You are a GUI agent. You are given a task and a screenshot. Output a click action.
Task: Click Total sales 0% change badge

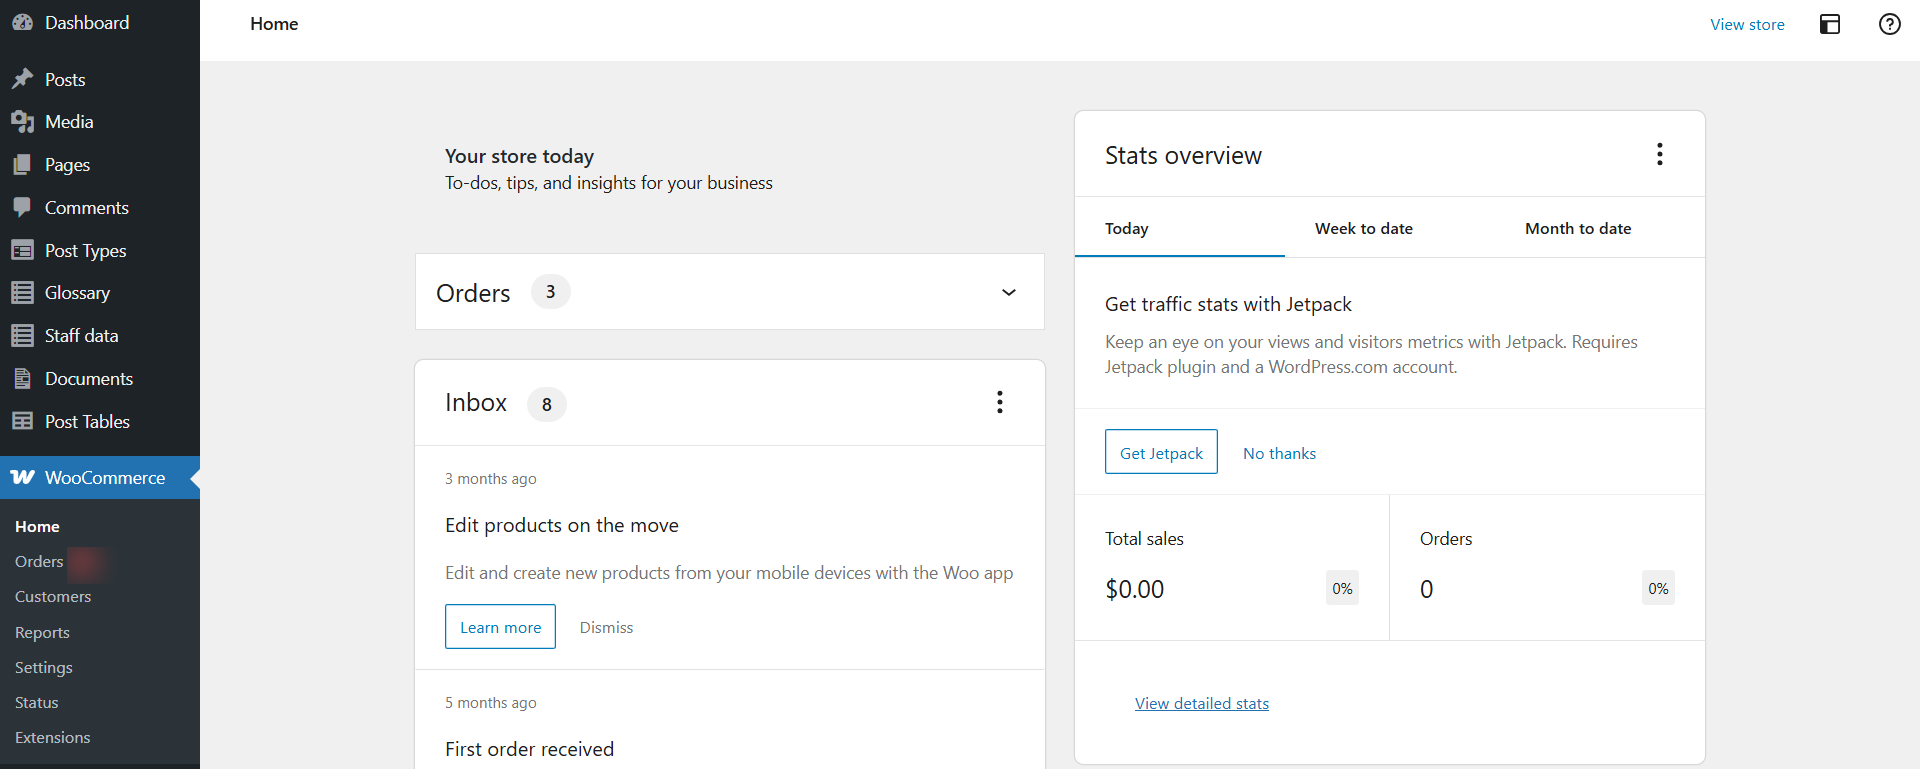[x=1342, y=588]
